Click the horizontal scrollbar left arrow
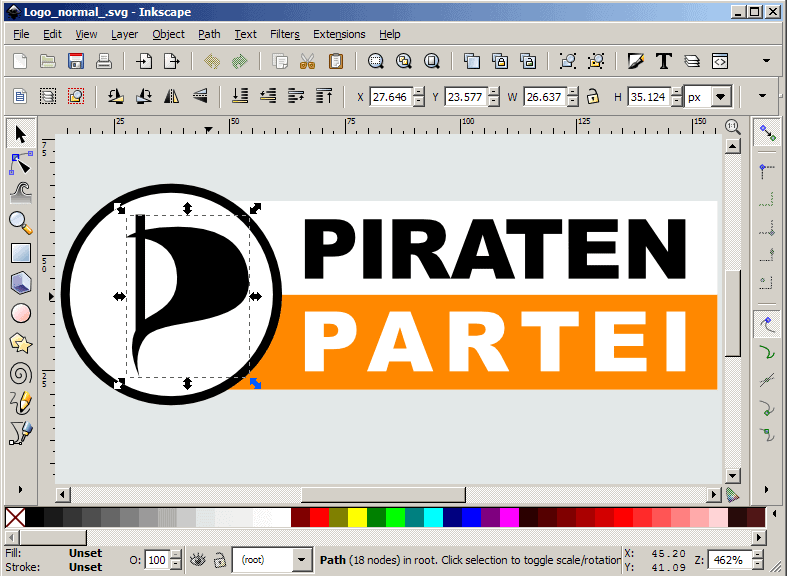Image resolution: width=787 pixels, height=576 pixels. (x=63, y=495)
